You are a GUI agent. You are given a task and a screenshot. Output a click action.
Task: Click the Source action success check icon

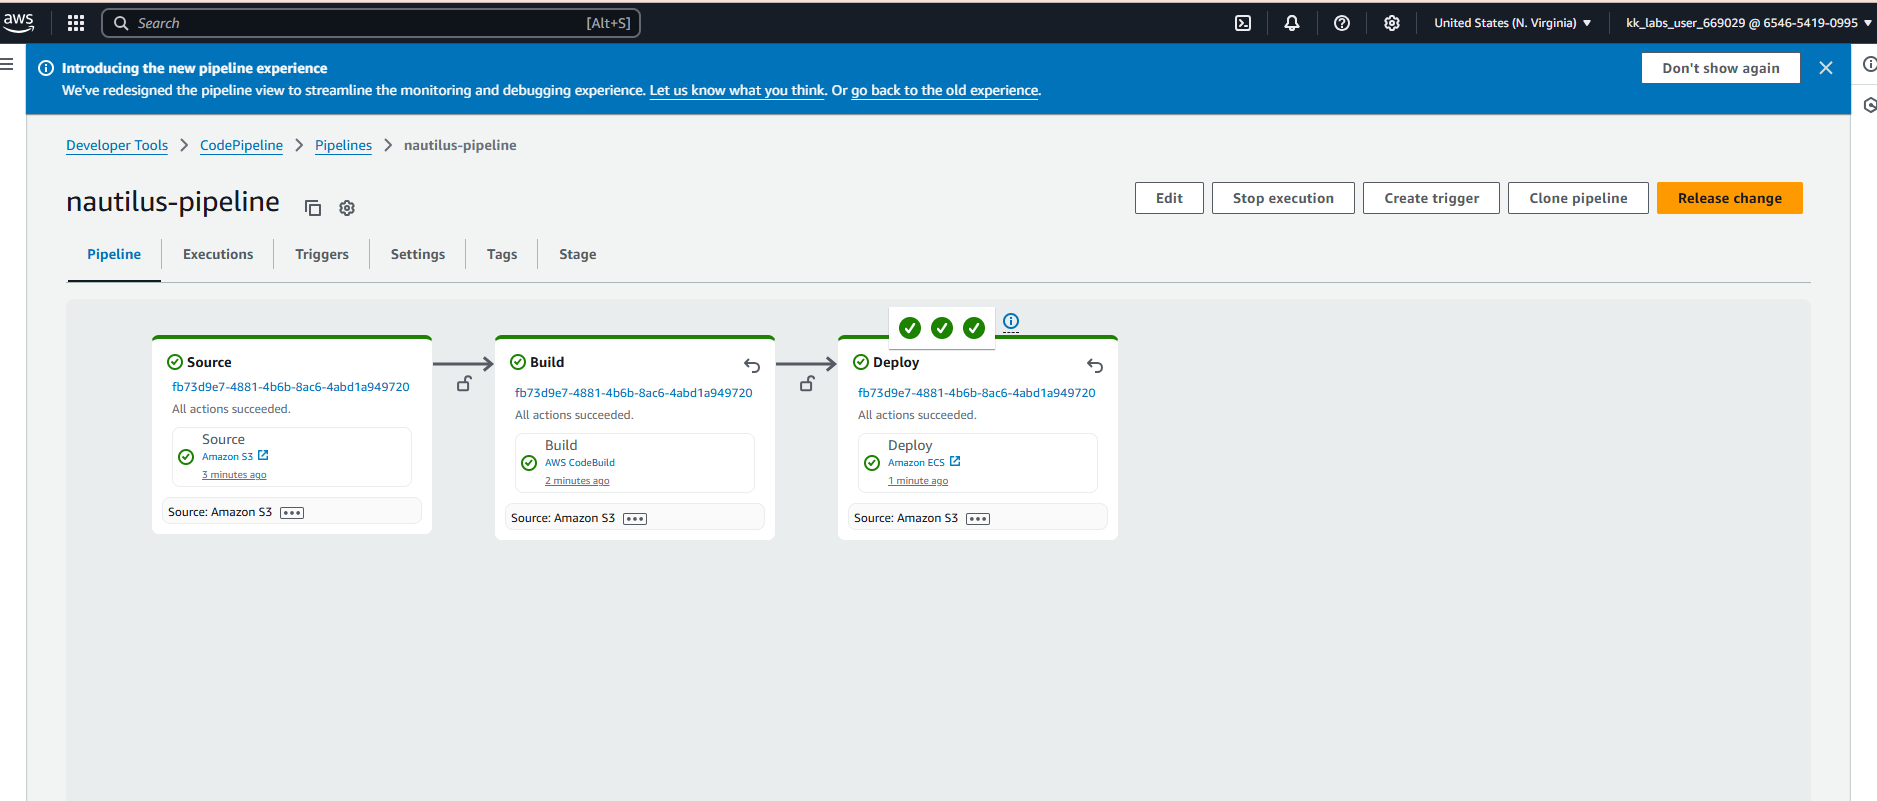point(186,457)
